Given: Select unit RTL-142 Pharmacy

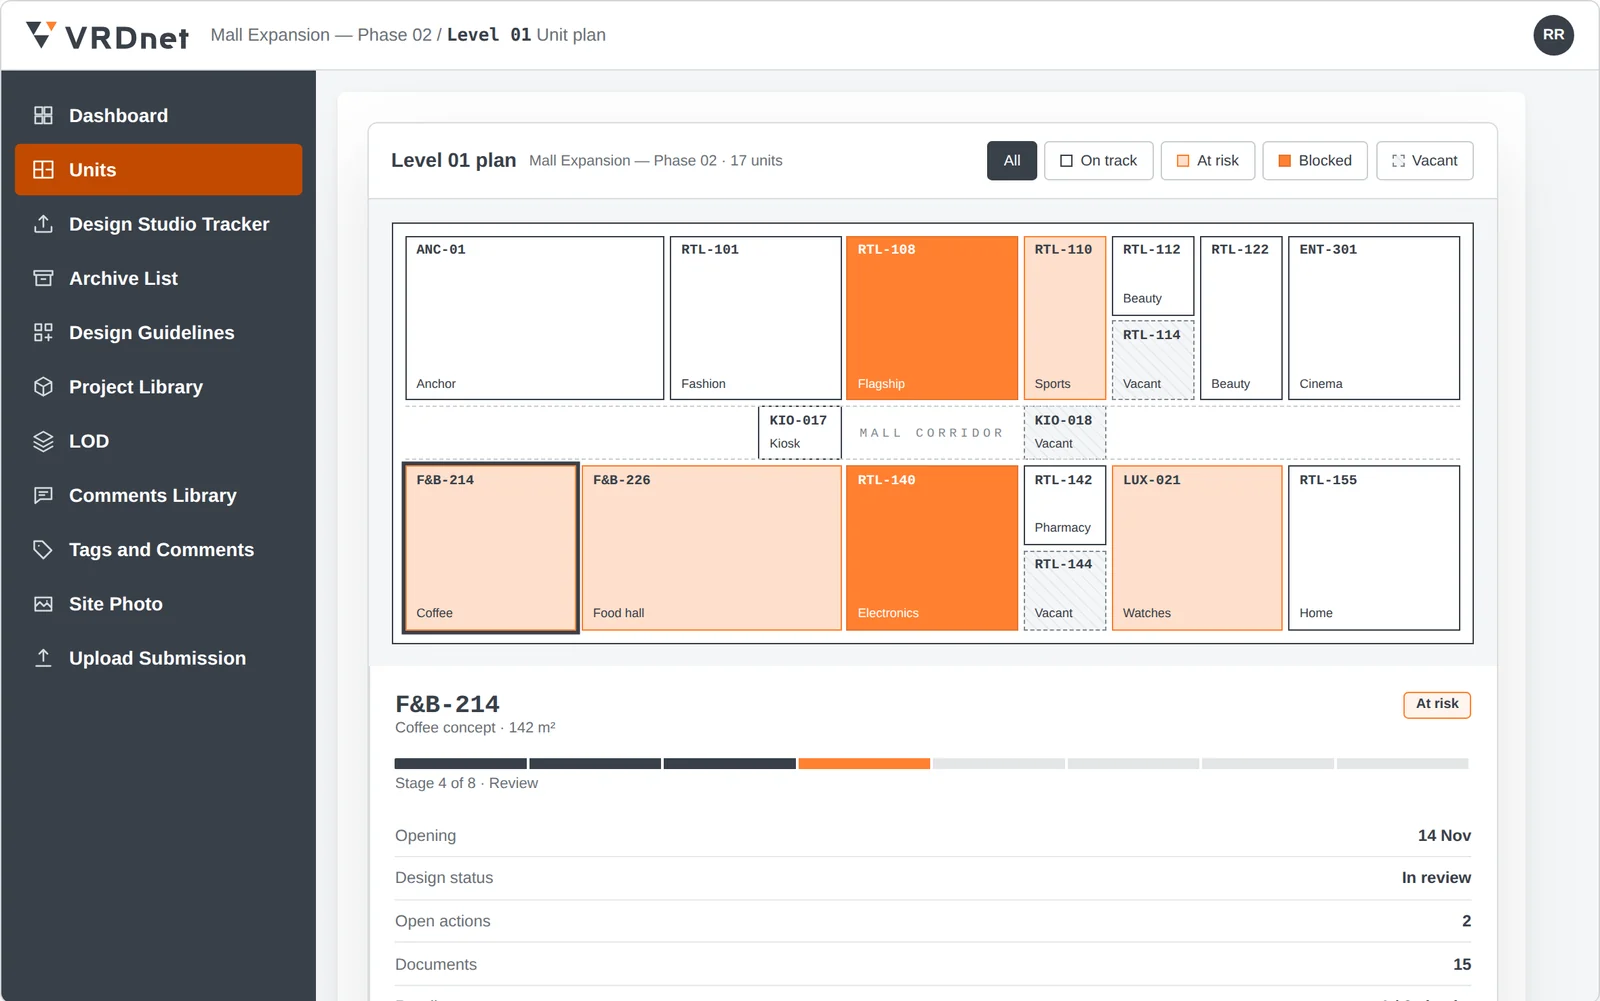Looking at the screenshot, I should [1064, 505].
